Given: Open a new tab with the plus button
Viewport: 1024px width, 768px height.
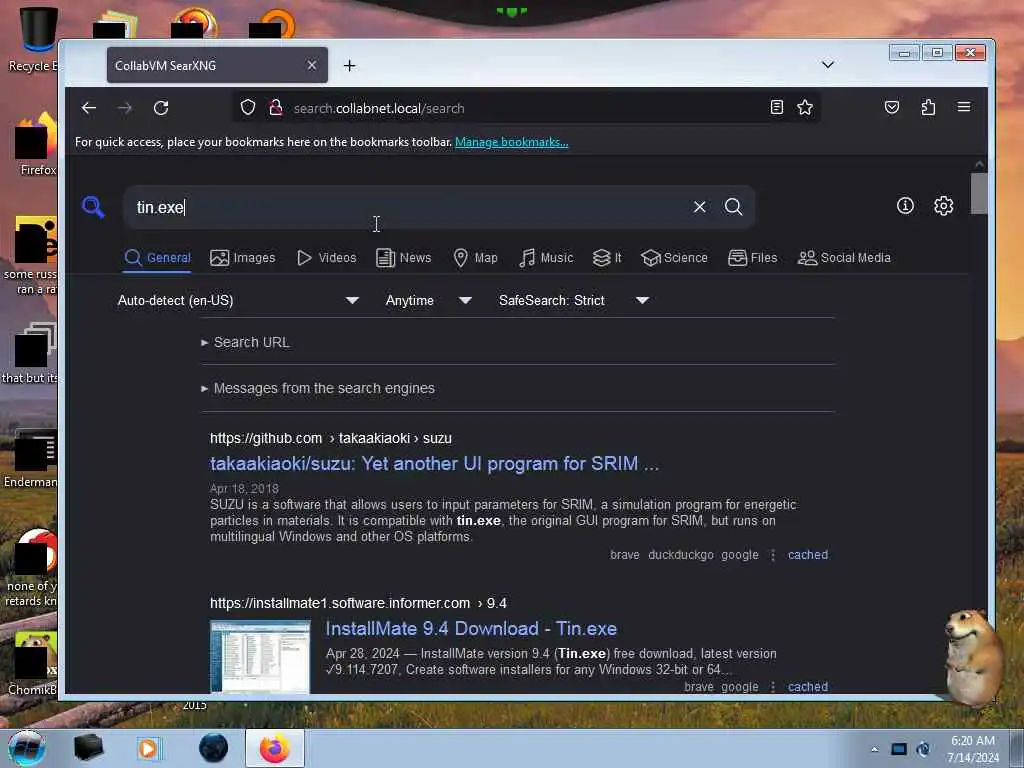Looking at the screenshot, I should pos(349,65).
